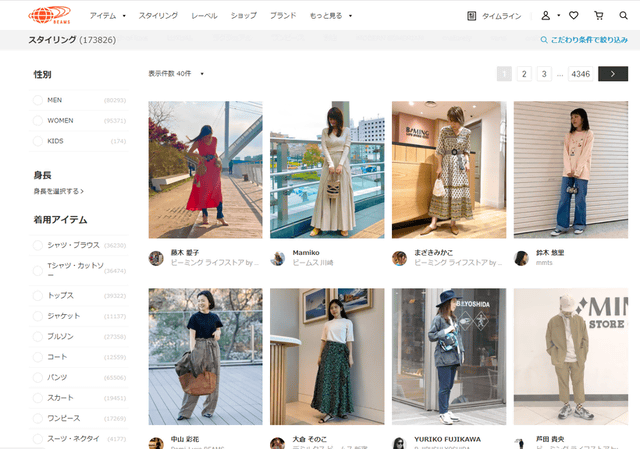Check トップス item filter
640x449 pixels.
(38, 296)
